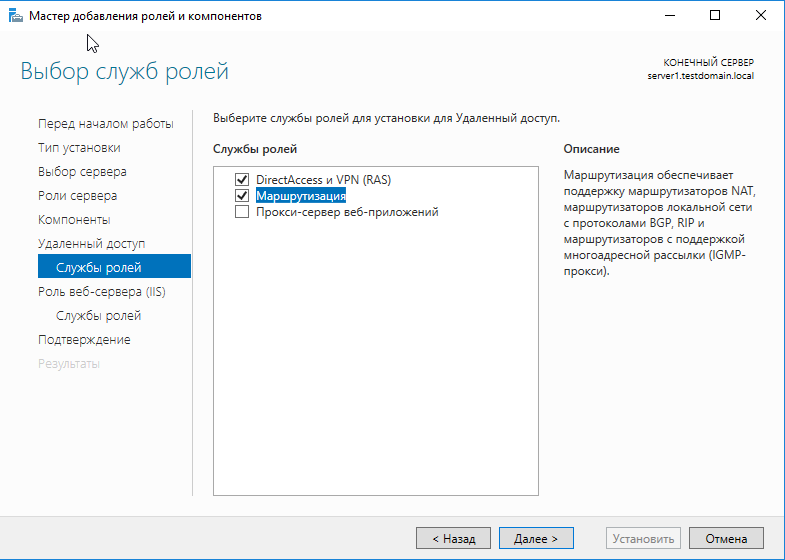
Task: Go to Перед началом работы step
Action: click(105, 124)
